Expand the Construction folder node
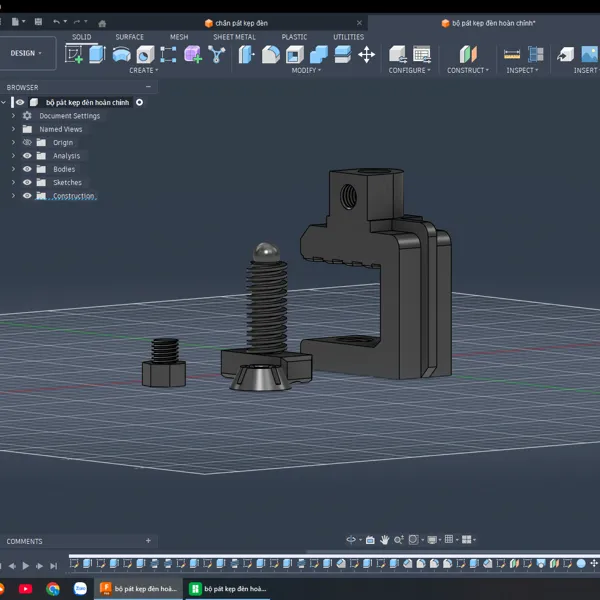 click(x=13, y=196)
